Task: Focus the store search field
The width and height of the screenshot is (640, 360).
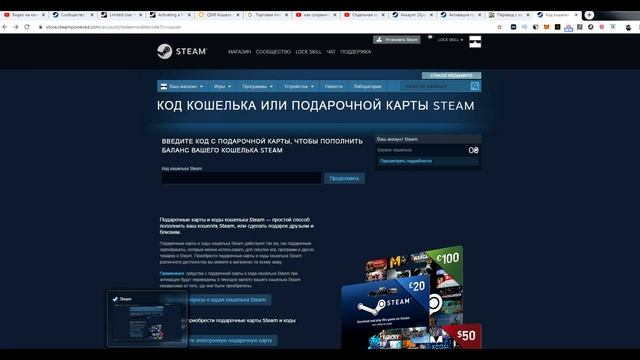Action: 435,86
